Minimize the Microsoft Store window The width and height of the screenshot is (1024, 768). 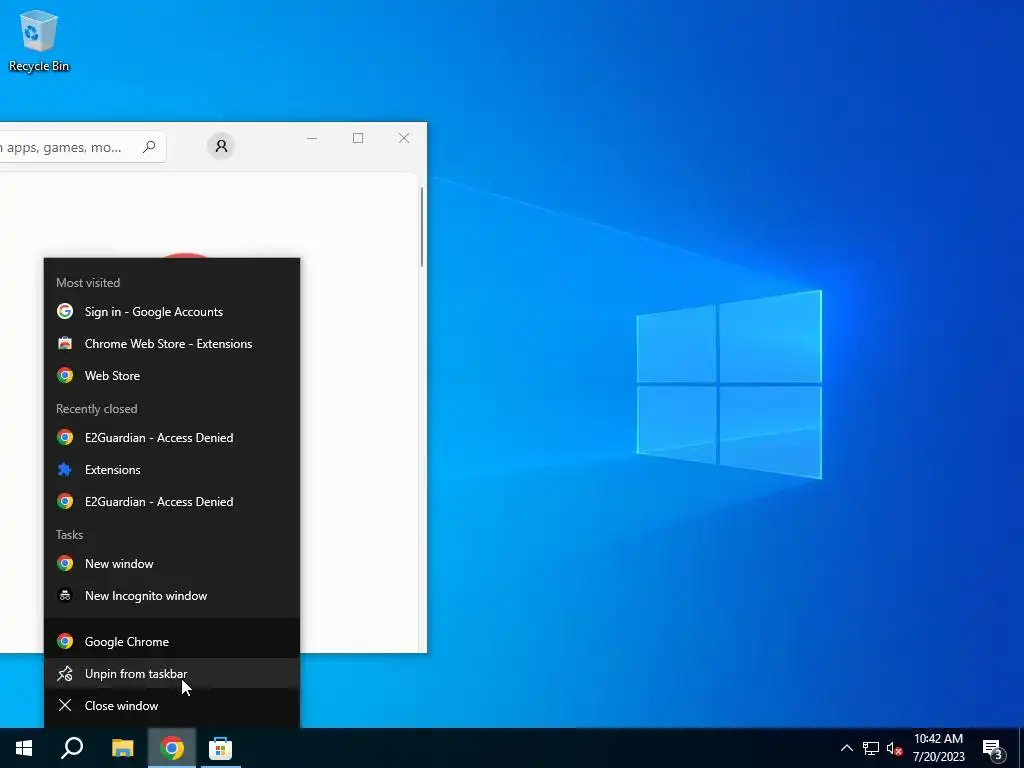312,138
